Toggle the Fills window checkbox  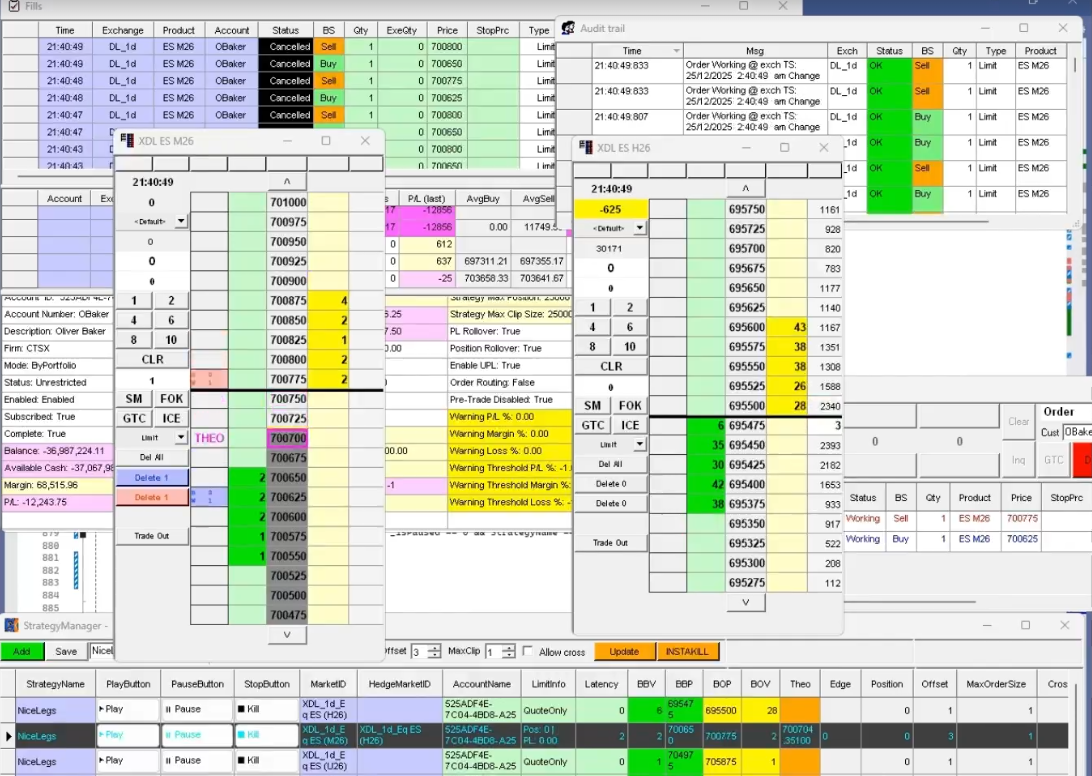point(13,6)
